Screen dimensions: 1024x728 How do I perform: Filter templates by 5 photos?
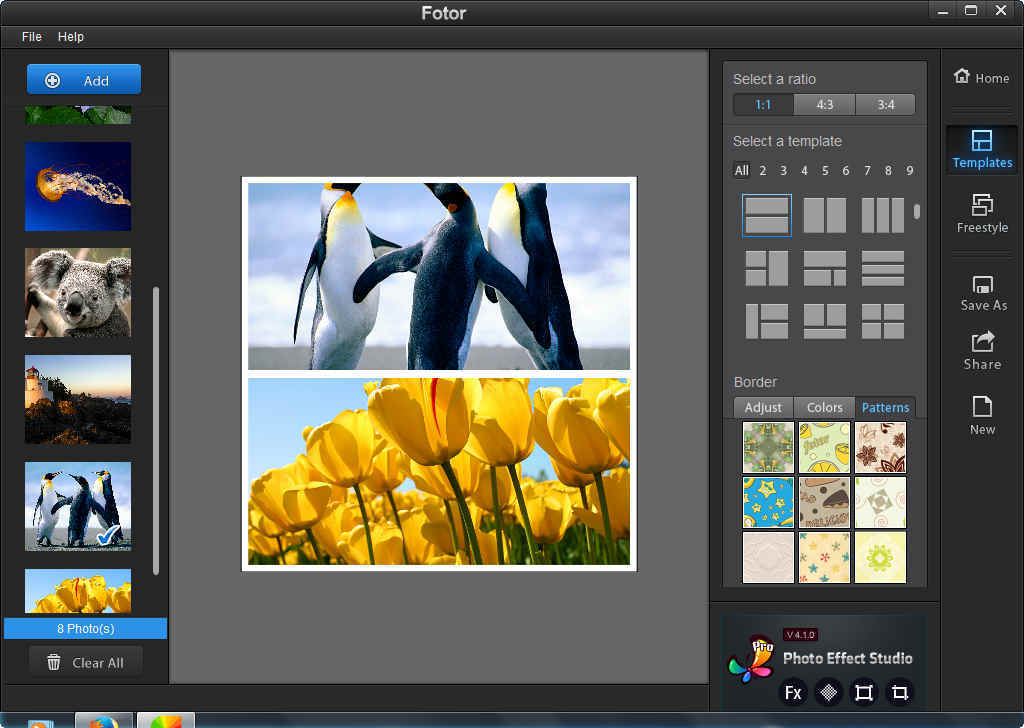pyautogui.click(x=825, y=170)
